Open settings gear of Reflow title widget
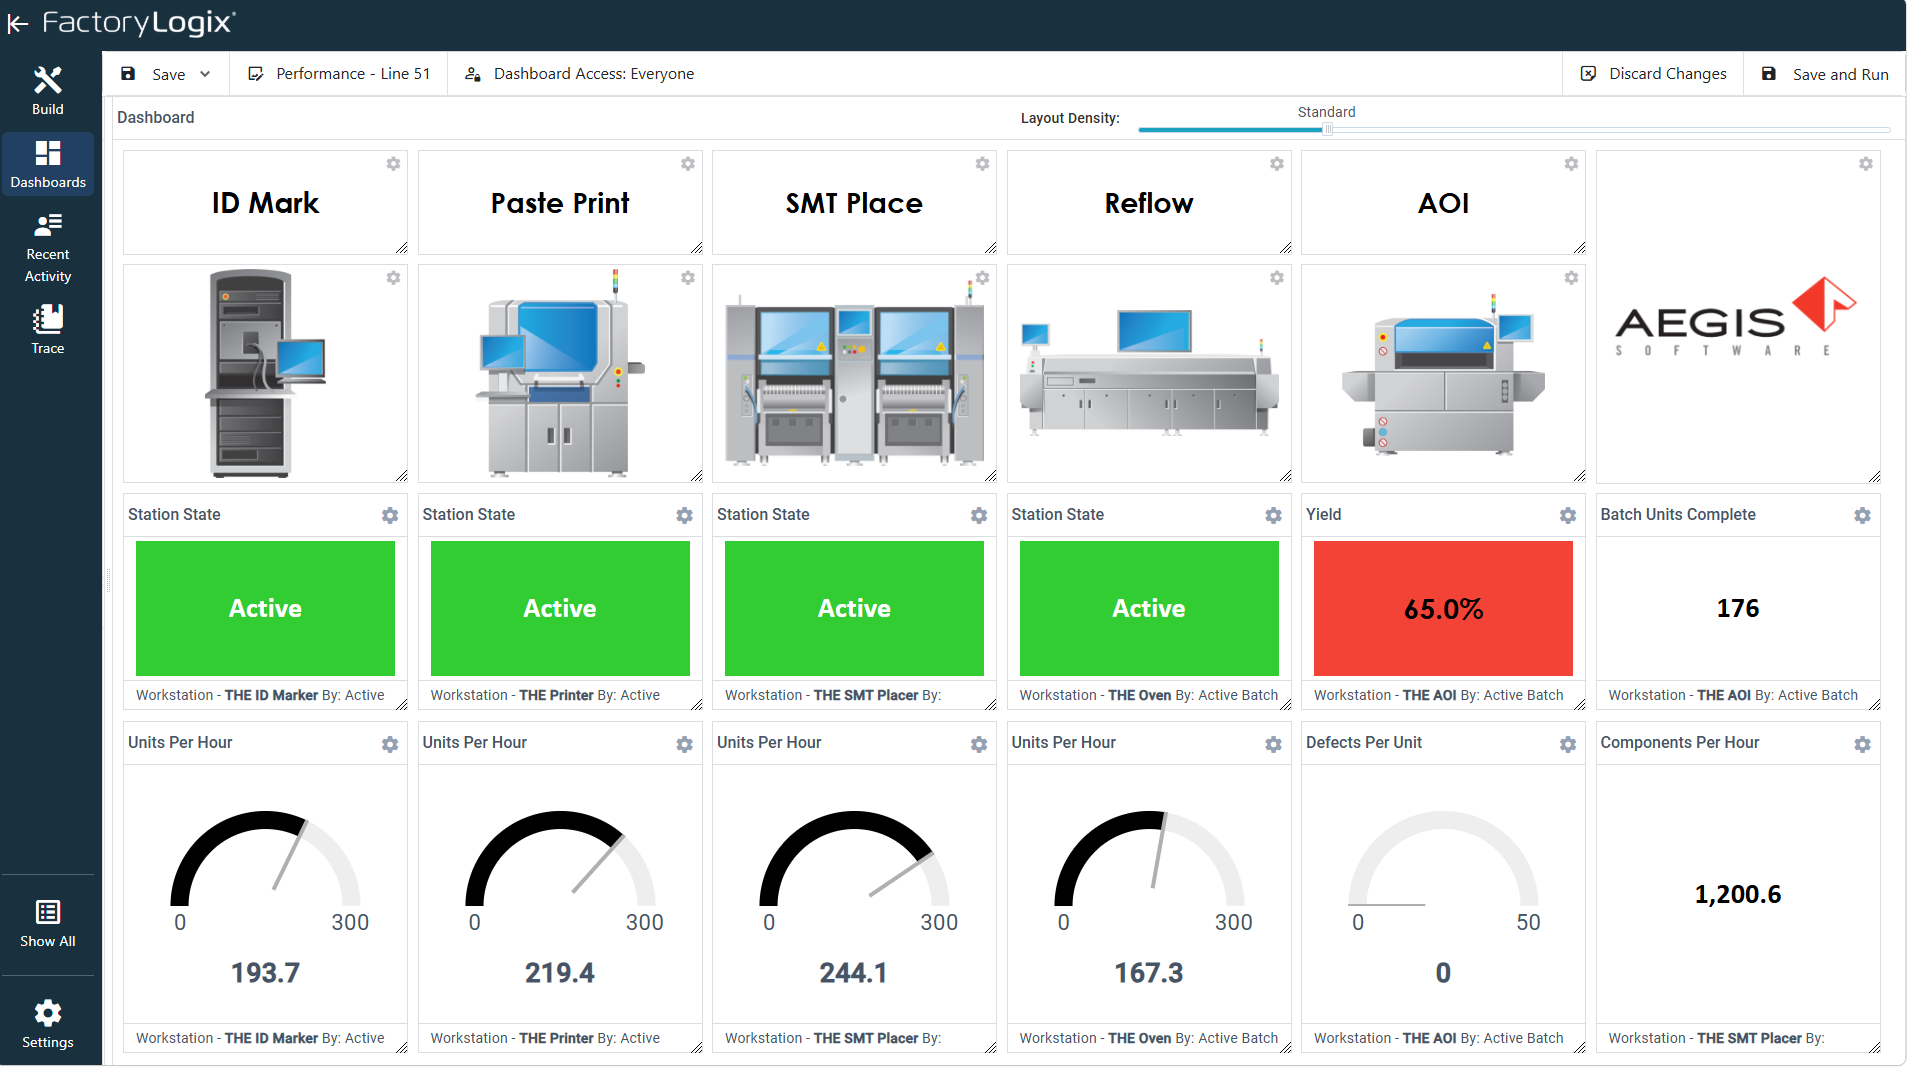1910x1069 pixels. point(1277,164)
